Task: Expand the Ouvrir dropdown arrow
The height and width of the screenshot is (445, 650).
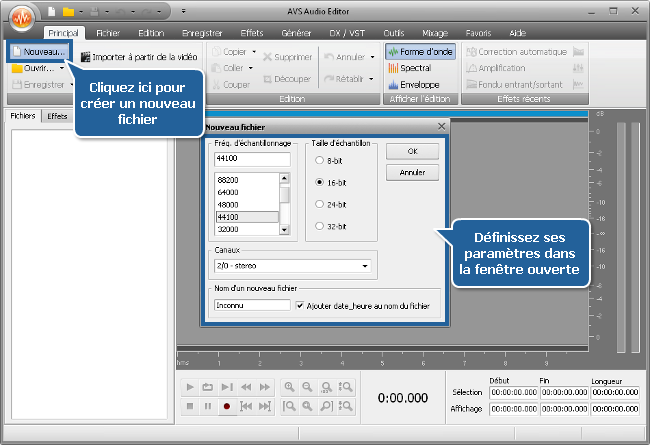Action: coord(61,69)
